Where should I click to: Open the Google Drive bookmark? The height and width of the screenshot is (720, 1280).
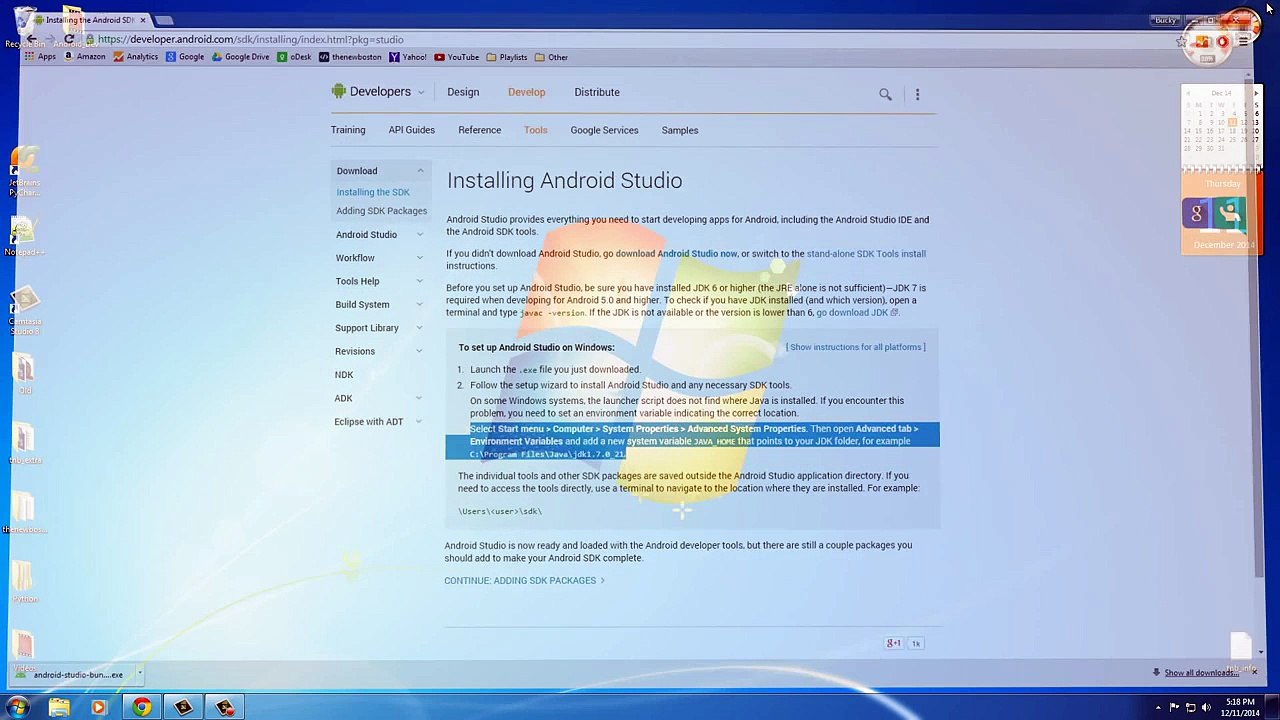[241, 57]
